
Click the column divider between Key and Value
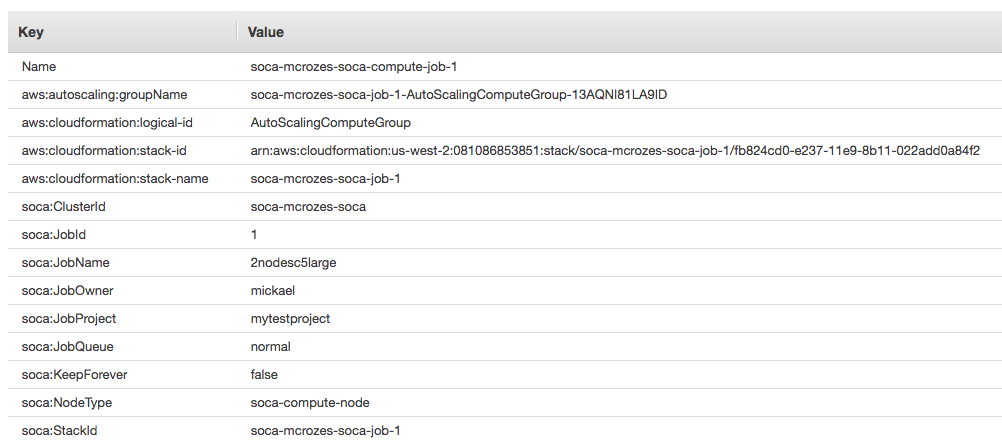click(x=237, y=32)
